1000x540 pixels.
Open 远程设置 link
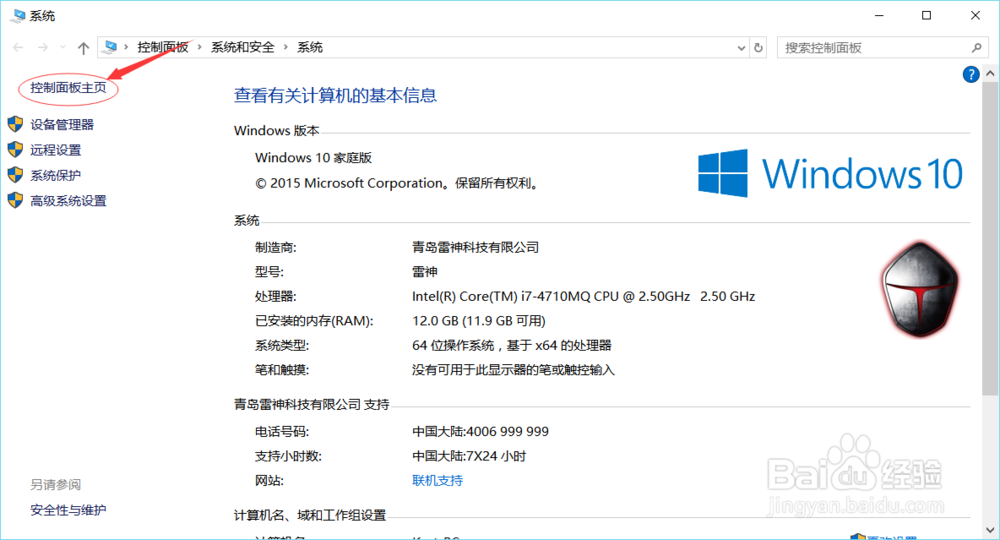point(55,150)
